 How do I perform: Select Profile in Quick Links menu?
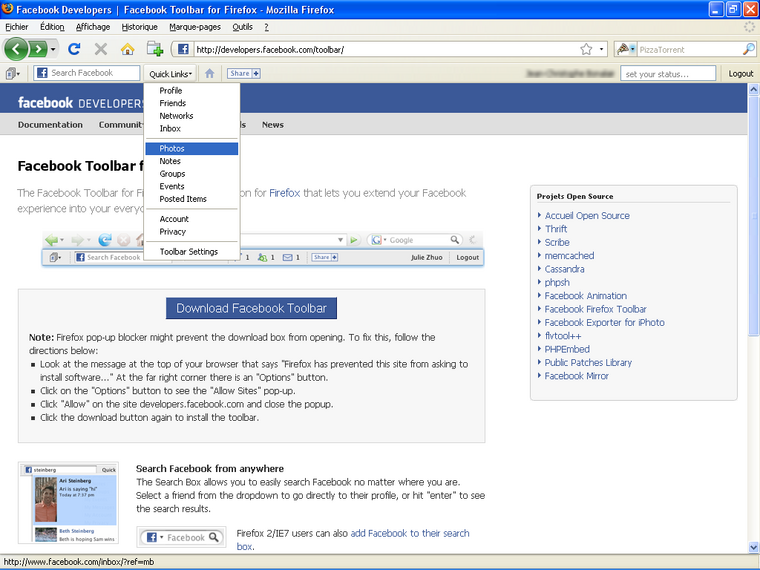coord(191,91)
